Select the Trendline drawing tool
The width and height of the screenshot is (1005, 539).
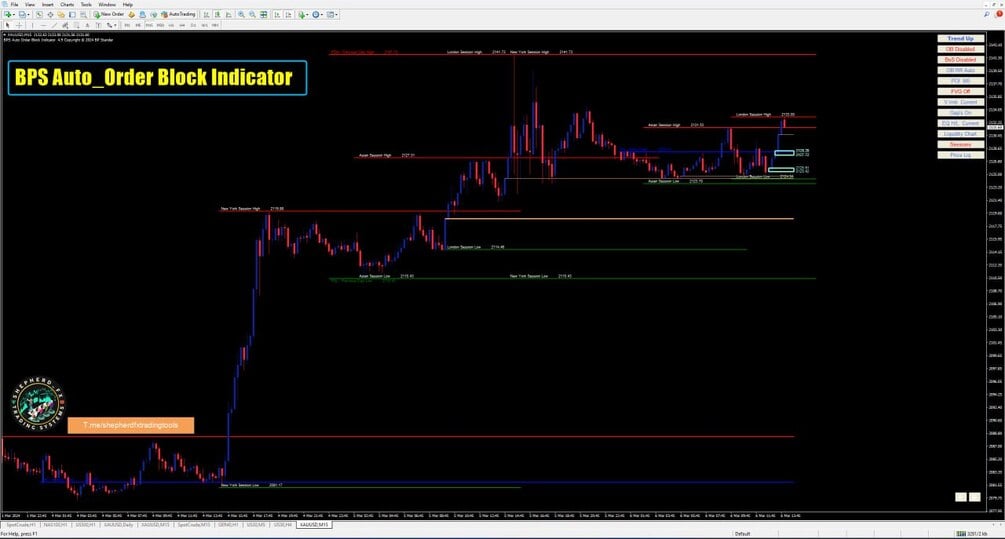(54, 25)
